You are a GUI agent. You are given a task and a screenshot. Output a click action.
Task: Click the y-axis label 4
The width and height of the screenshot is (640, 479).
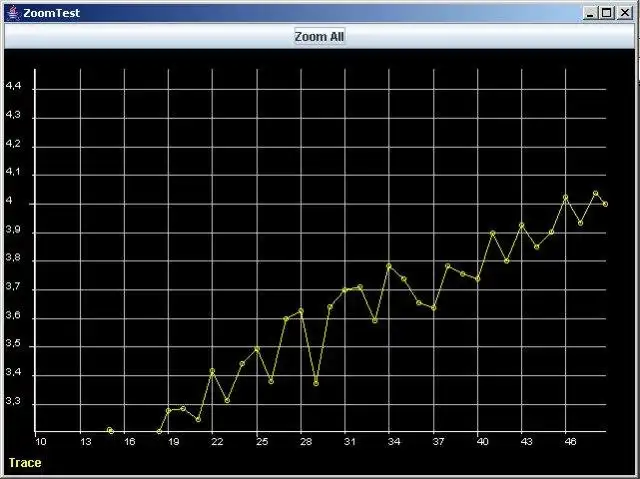(9, 201)
